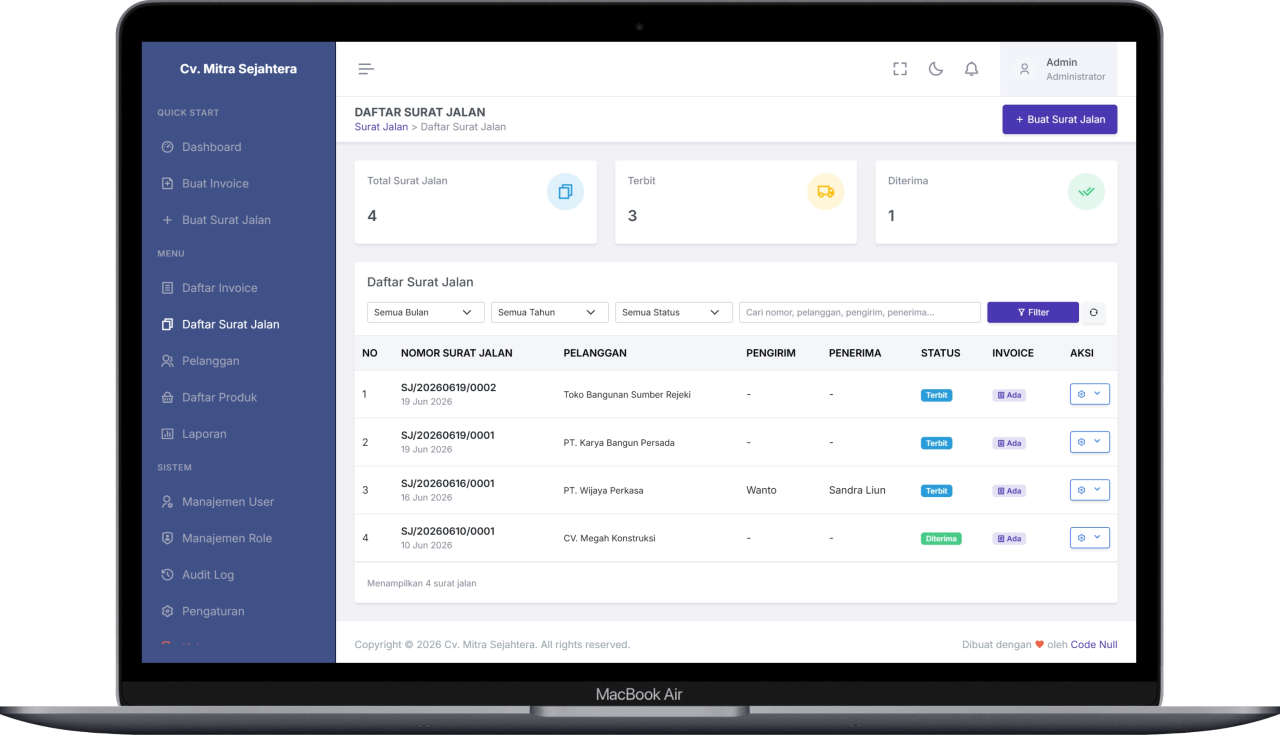The image size is (1280, 735).
Task: Click the Surat Jalan breadcrumb link
Action: (x=381, y=127)
